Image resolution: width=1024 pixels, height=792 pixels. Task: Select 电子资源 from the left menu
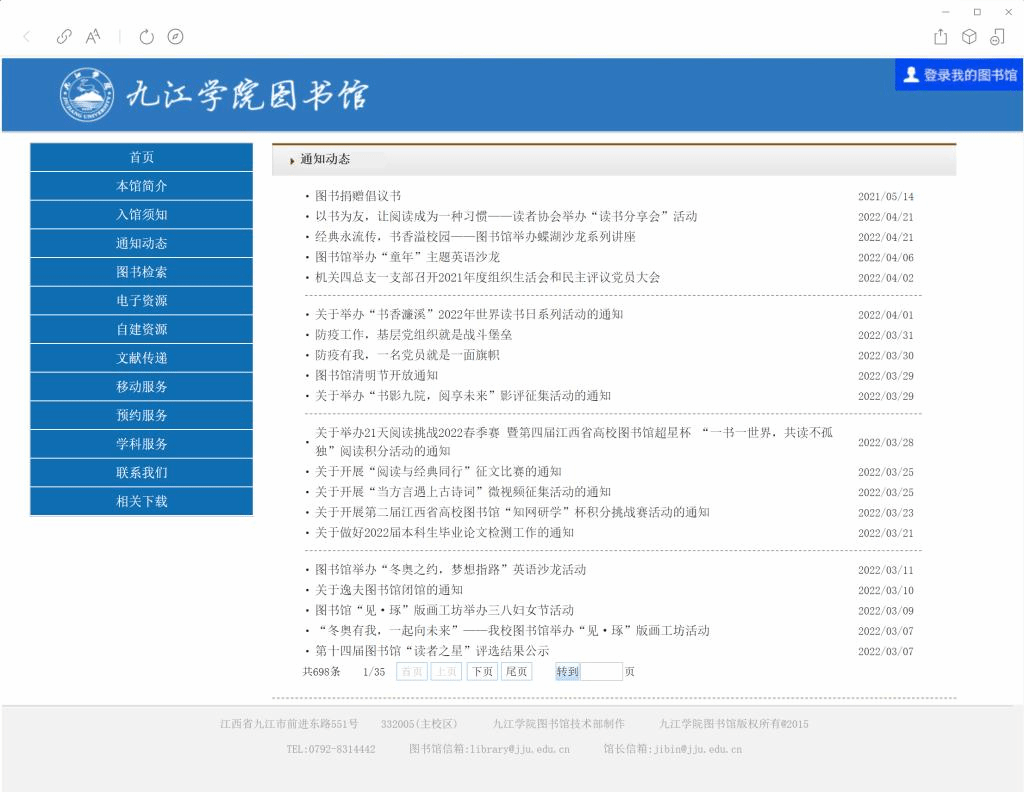[141, 301]
